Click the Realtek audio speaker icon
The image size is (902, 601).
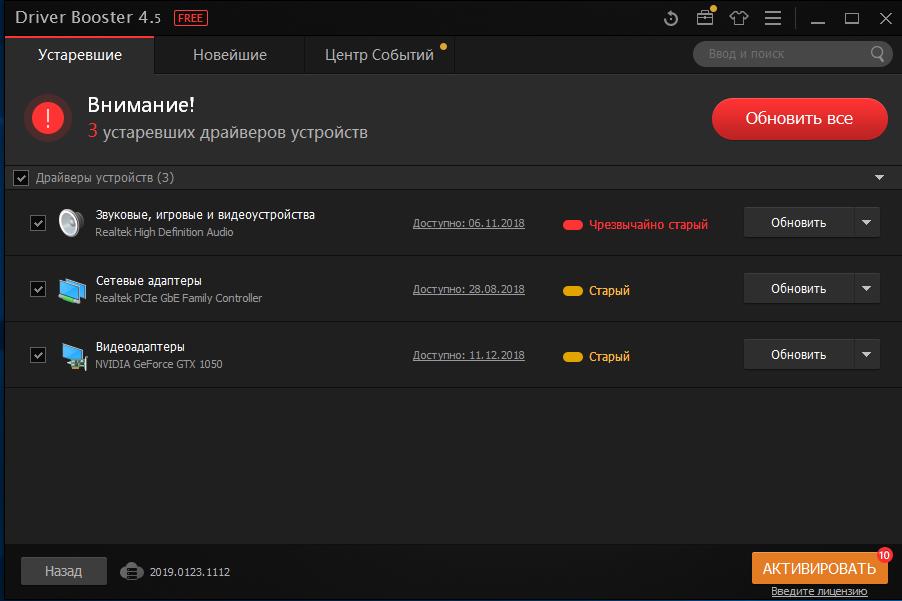(x=71, y=223)
